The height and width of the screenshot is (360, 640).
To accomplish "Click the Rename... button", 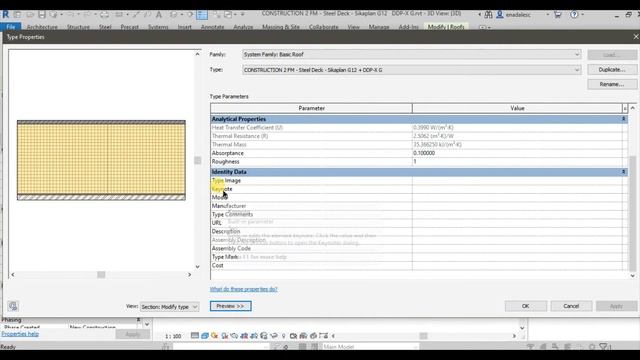I will click(x=612, y=84).
